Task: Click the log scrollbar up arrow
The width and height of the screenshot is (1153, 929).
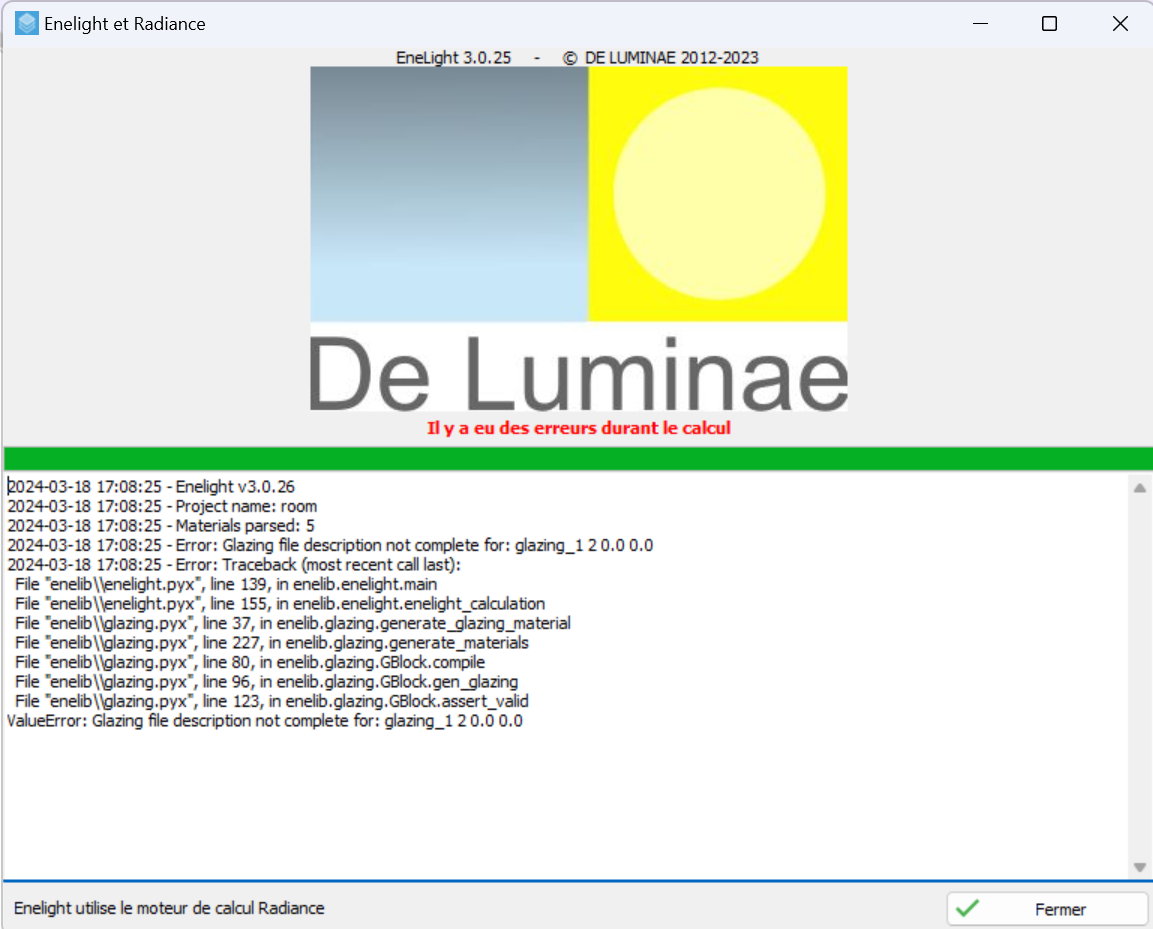Action: 1139,488
